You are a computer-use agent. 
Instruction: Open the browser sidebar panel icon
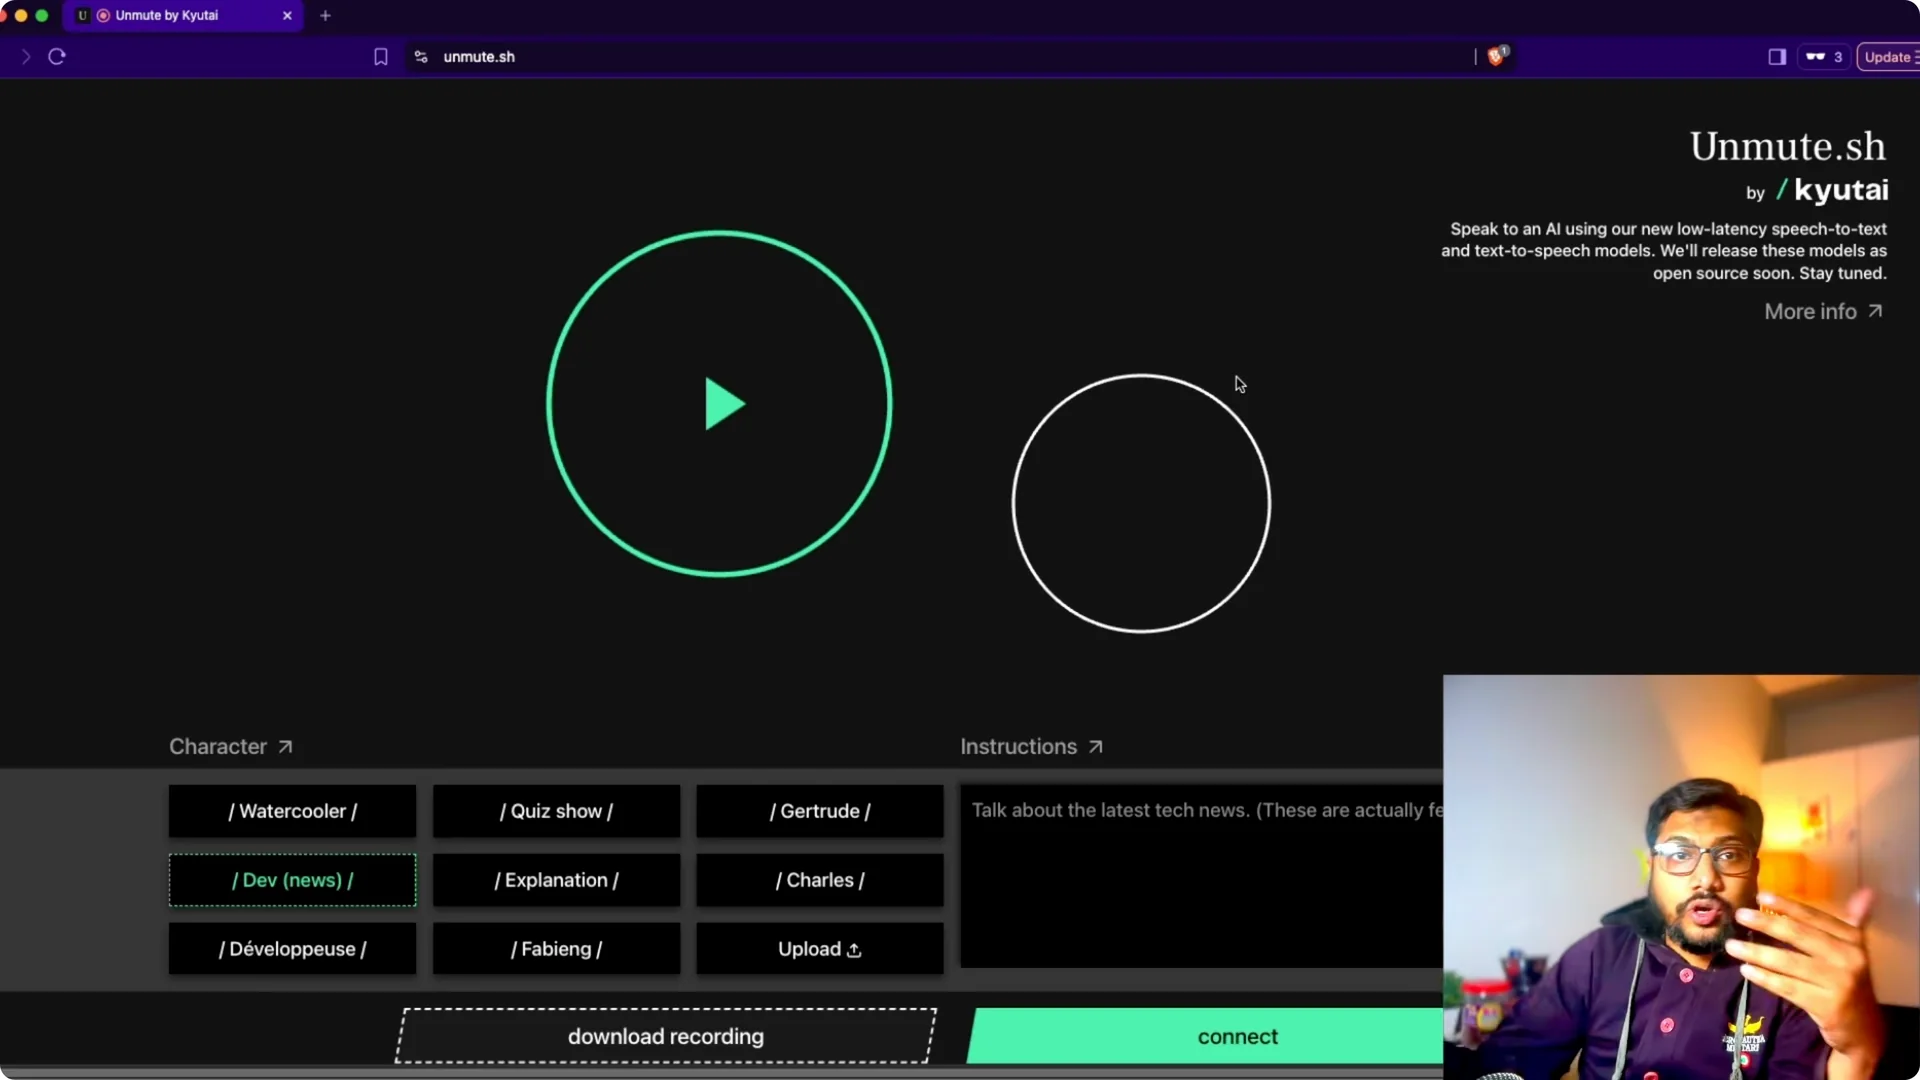point(1777,56)
